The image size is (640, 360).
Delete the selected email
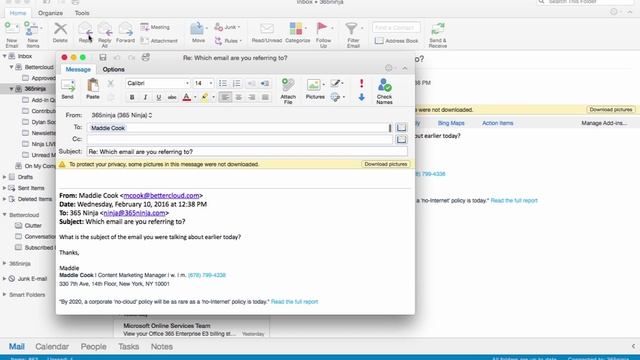pos(60,32)
